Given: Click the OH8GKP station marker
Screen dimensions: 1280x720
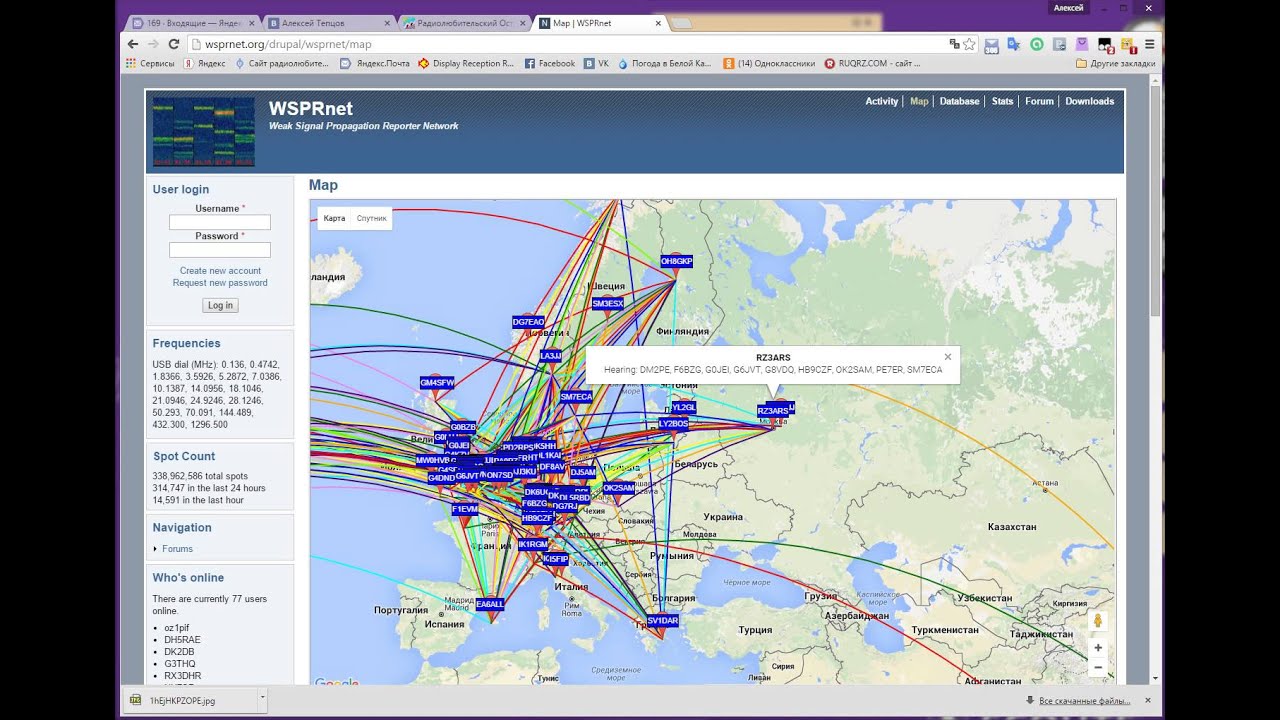Looking at the screenshot, I should click(x=676, y=261).
